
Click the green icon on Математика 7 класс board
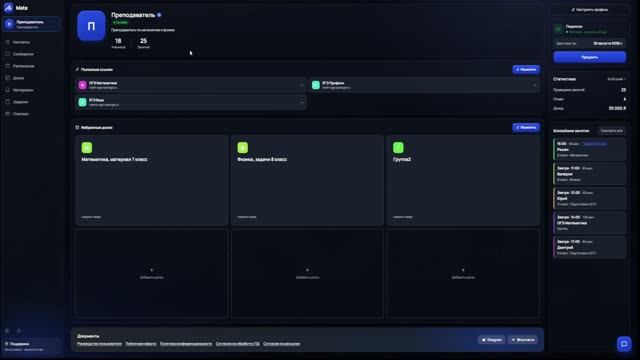(x=87, y=147)
